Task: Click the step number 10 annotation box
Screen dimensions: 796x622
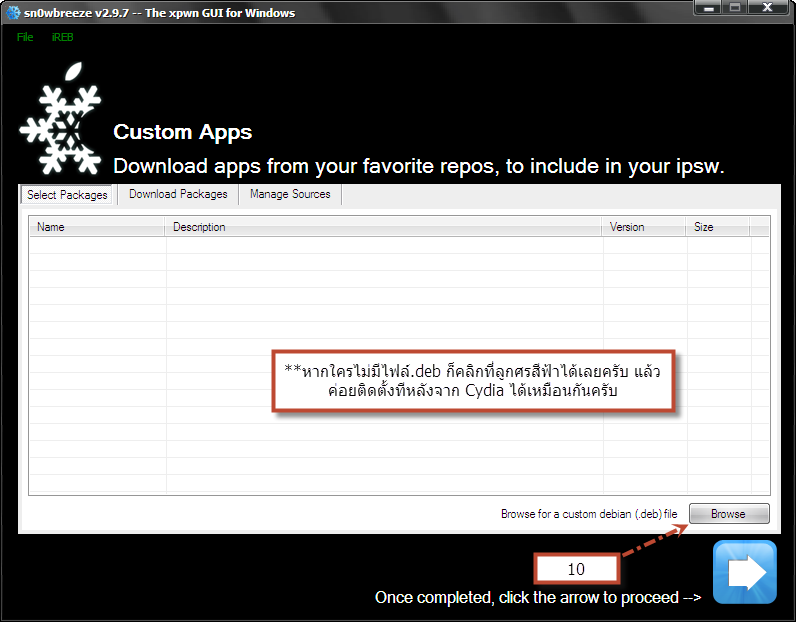Action: [x=576, y=569]
